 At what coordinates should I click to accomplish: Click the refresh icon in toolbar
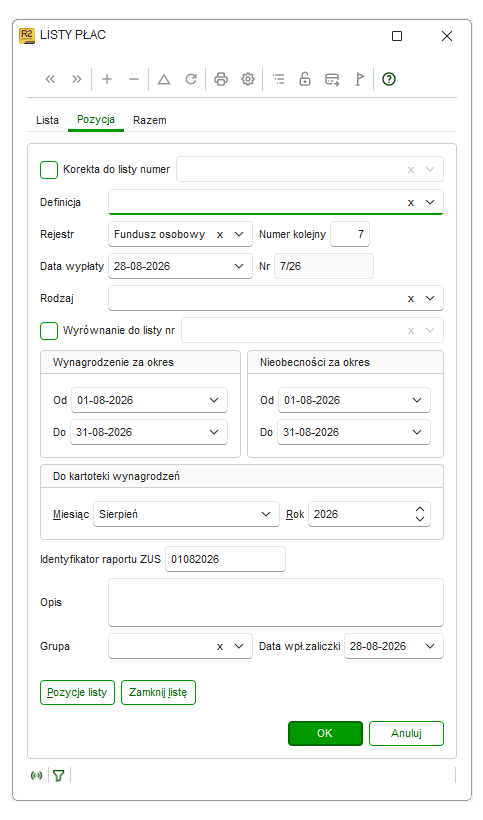point(191,79)
